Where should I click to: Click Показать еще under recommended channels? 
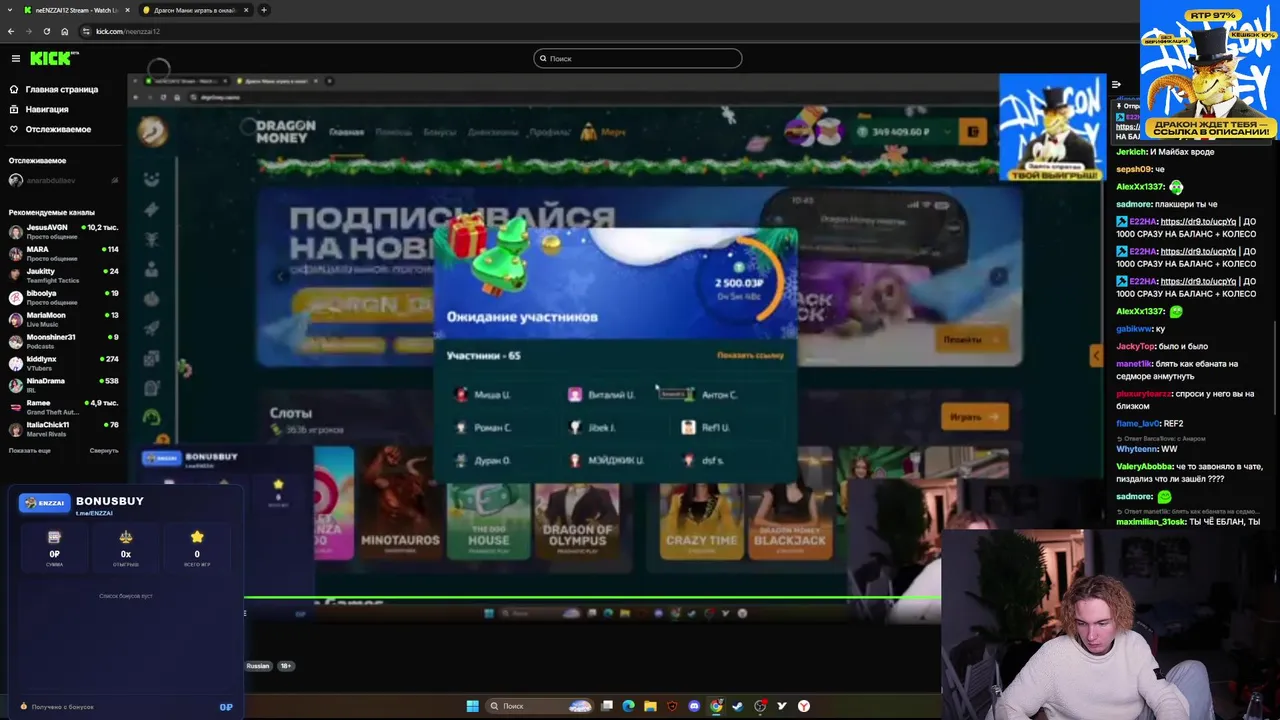tap(29, 450)
